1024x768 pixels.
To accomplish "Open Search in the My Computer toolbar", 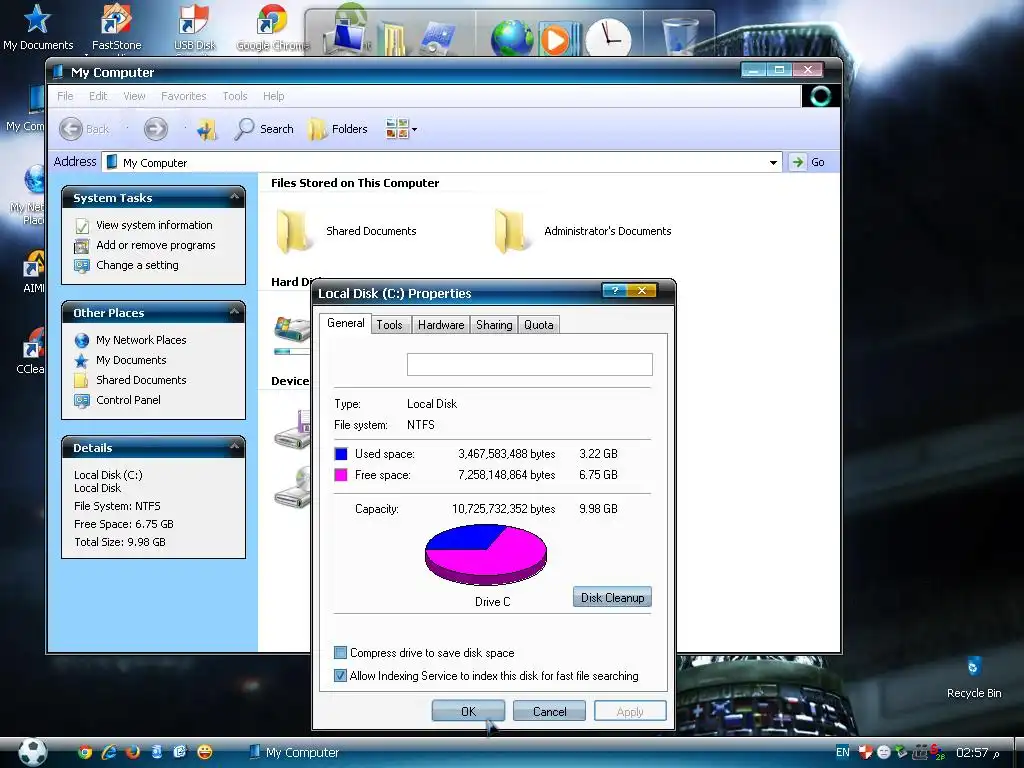I will tap(264, 129).
